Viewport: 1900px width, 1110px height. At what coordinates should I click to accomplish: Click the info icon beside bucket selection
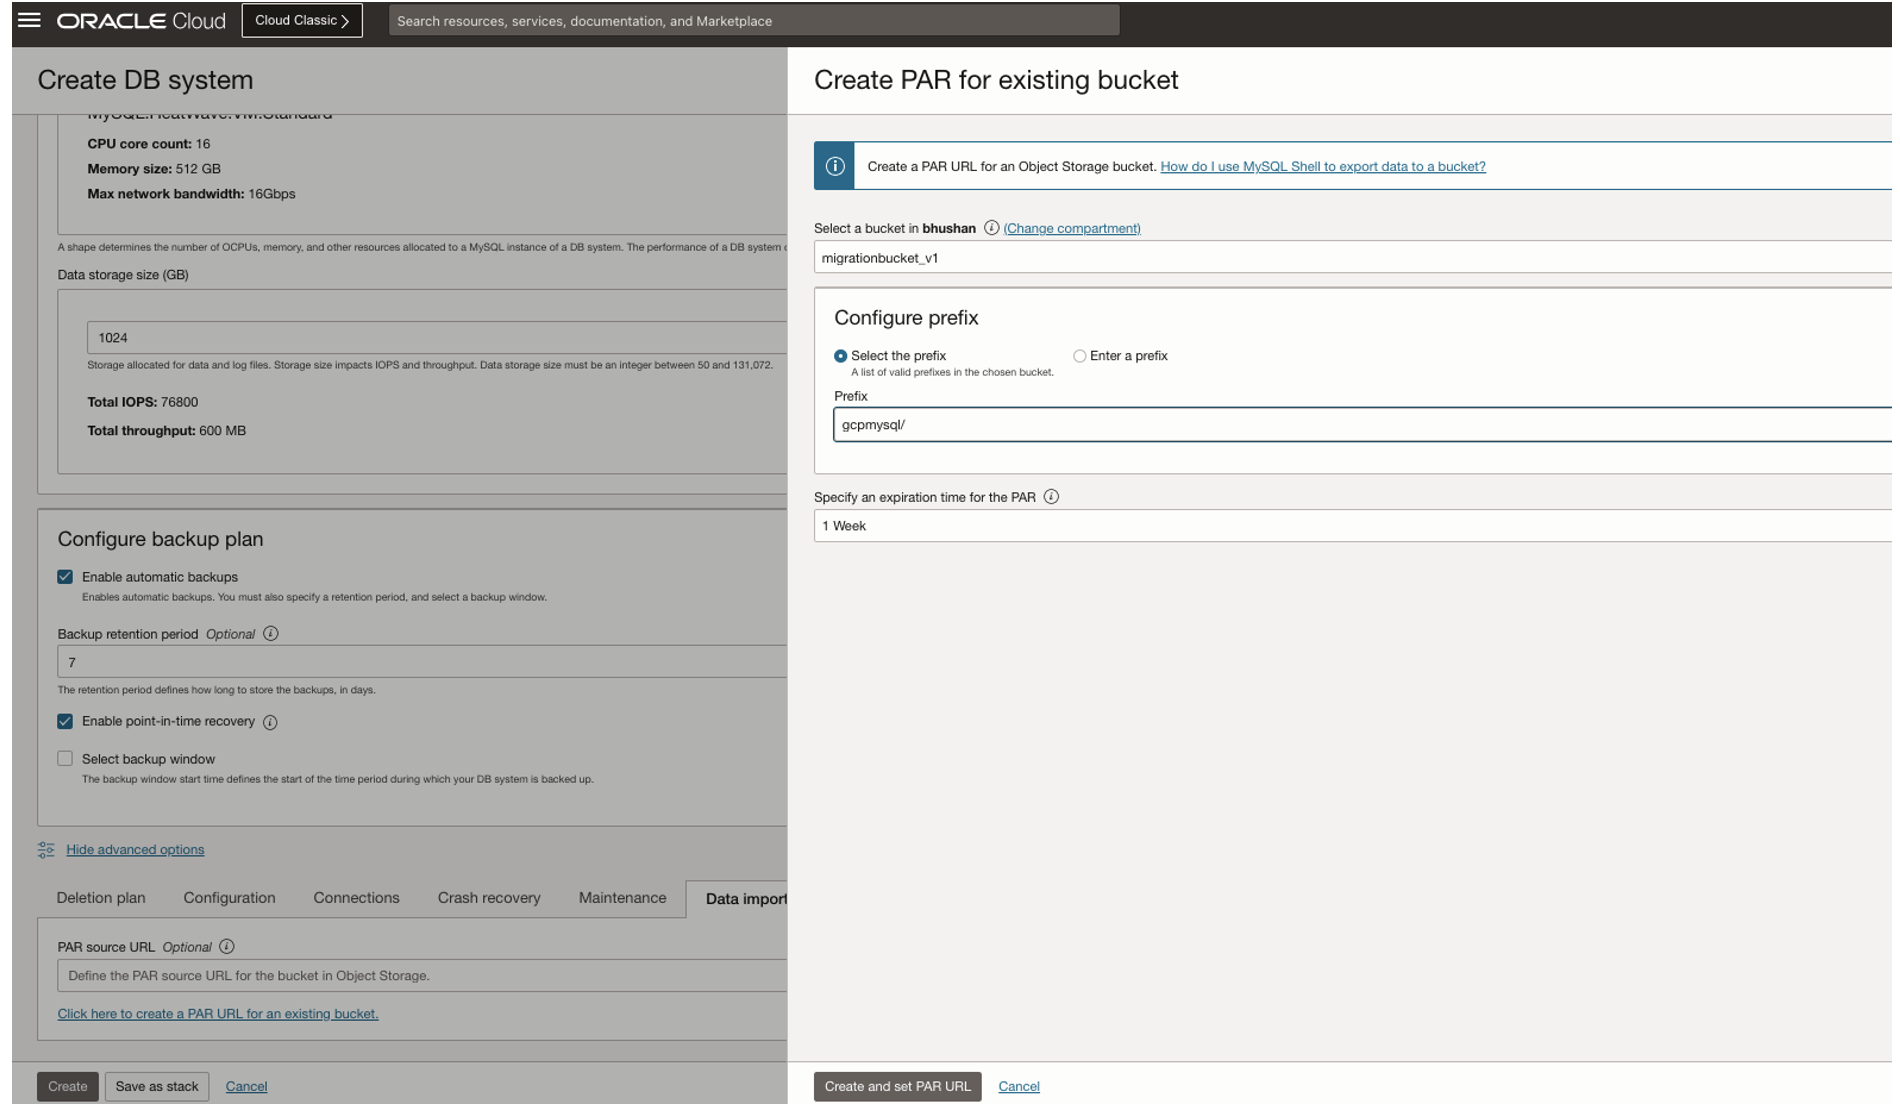click(990, 228)
